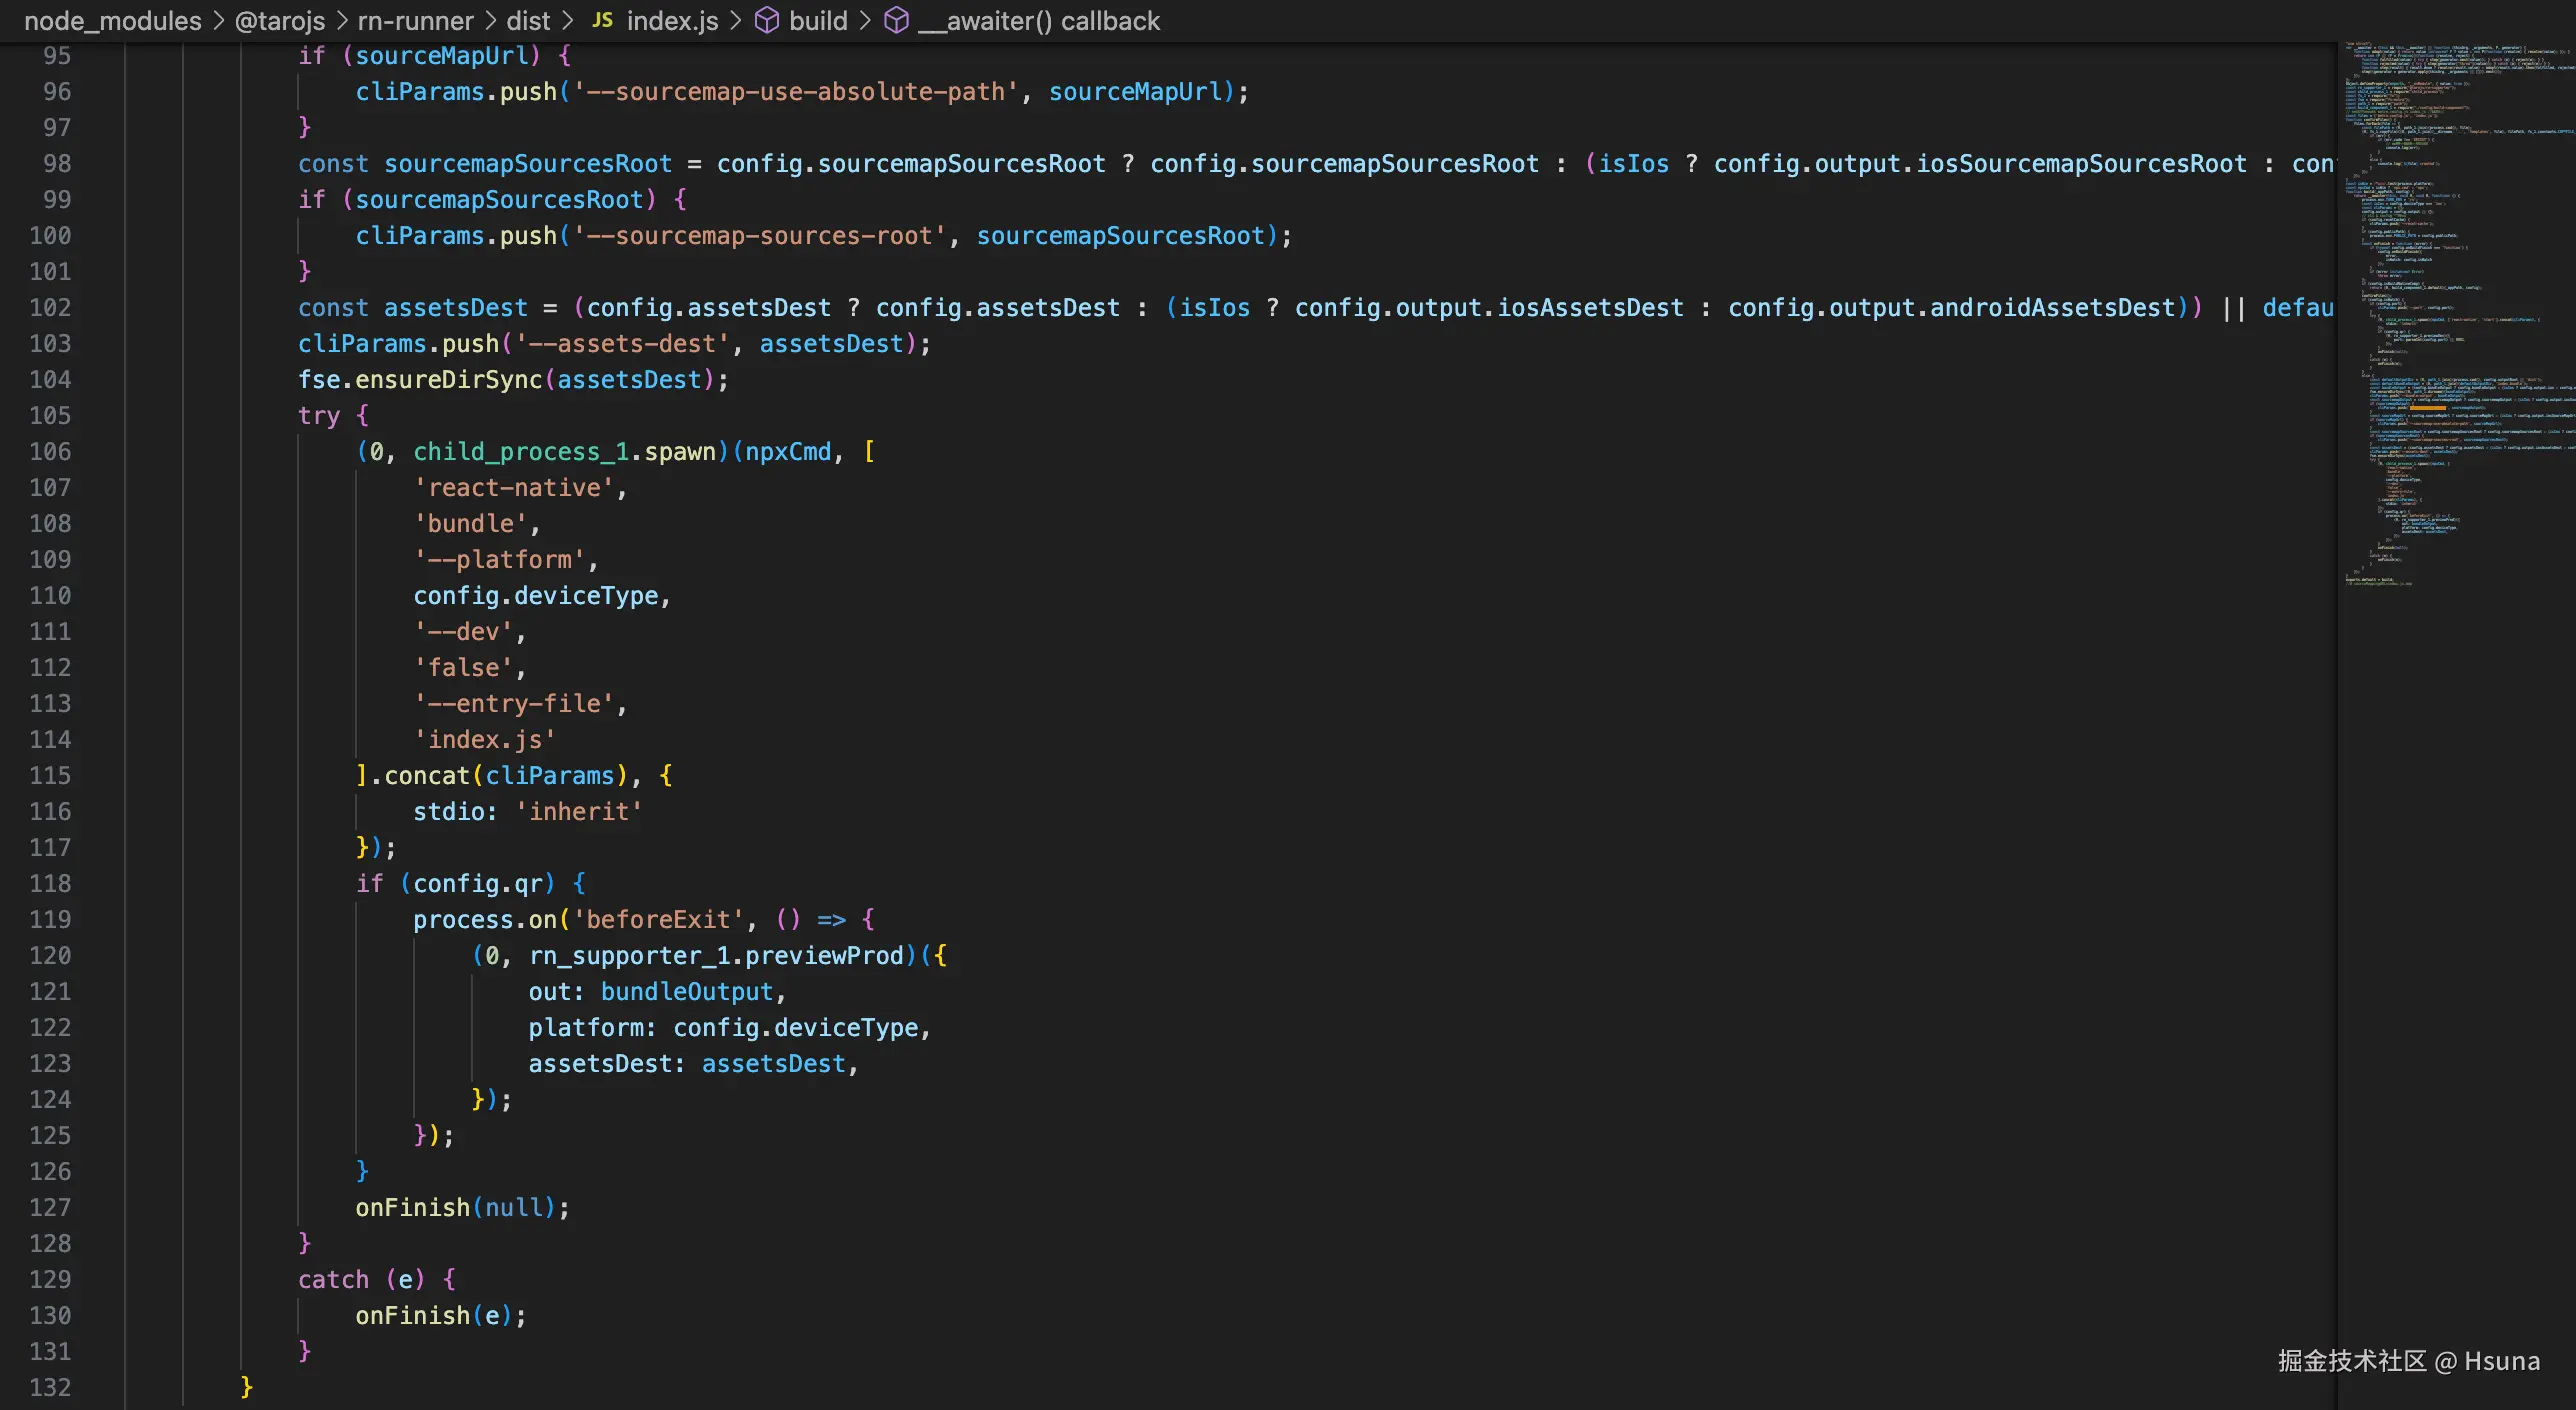Select dist breadcrumb segment
Viewport: 2576px width, 1410px height.
528,20
